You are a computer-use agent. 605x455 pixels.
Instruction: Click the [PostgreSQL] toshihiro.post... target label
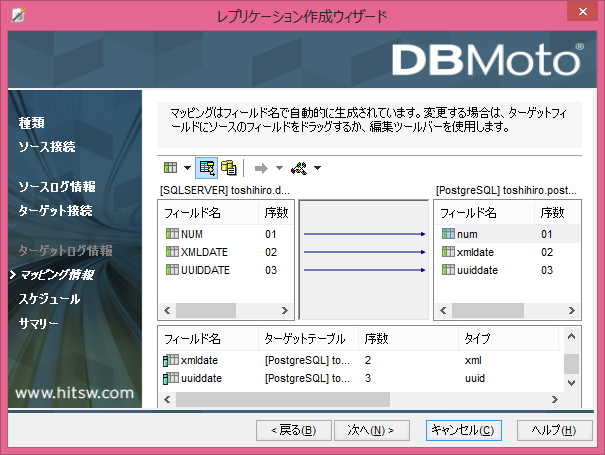click(x=506, y=190)
